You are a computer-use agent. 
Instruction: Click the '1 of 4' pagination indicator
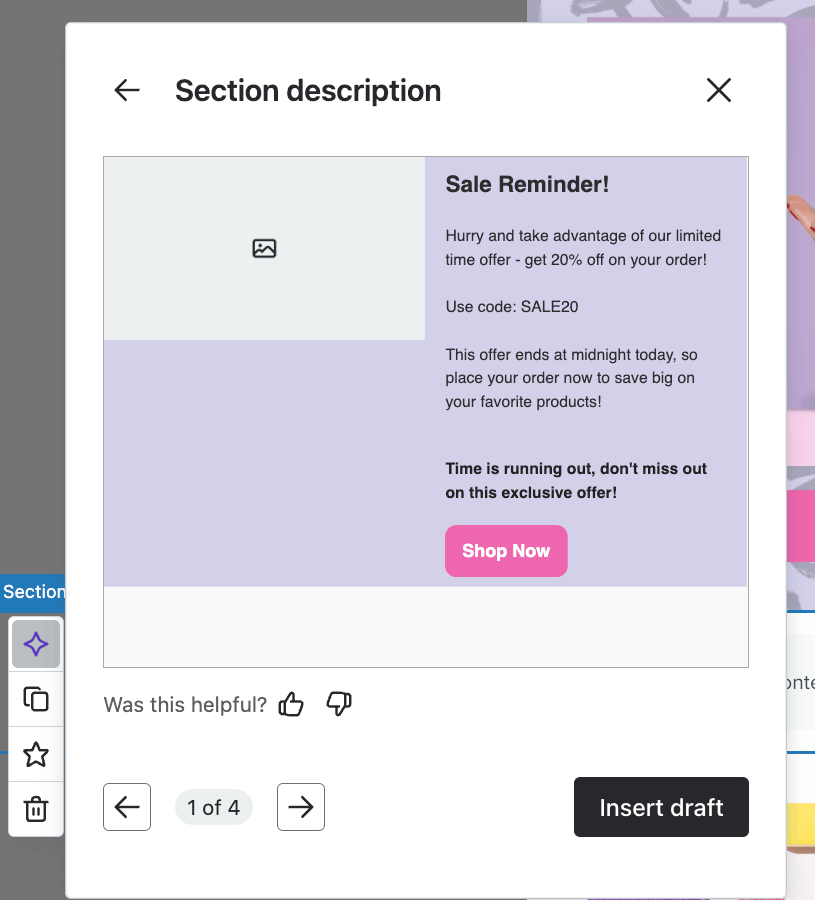(213, 807)
